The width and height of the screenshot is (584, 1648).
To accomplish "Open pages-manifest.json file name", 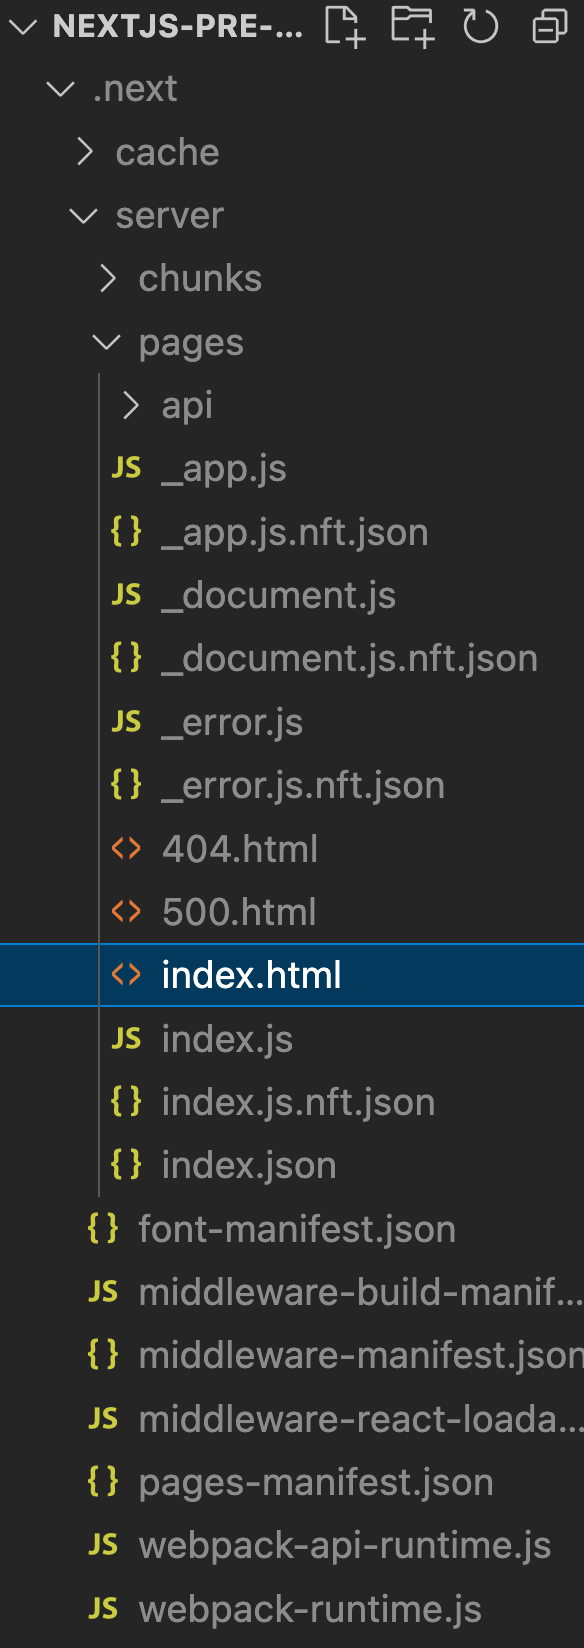I will (316, 1483).
